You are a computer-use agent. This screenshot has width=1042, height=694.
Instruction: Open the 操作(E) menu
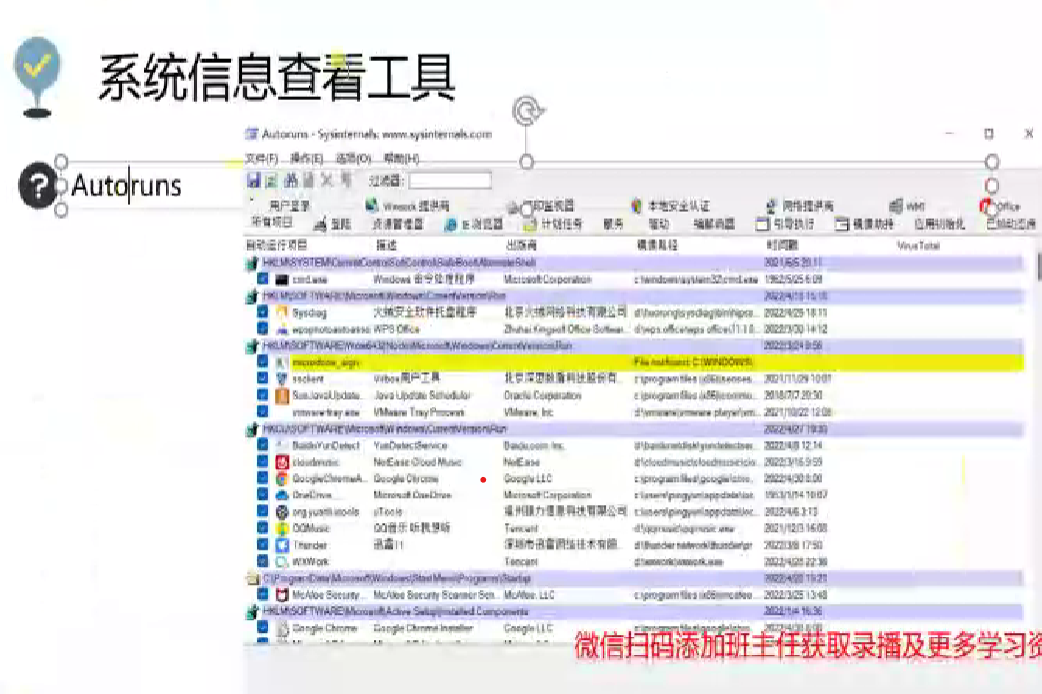(x=306, y=158)
